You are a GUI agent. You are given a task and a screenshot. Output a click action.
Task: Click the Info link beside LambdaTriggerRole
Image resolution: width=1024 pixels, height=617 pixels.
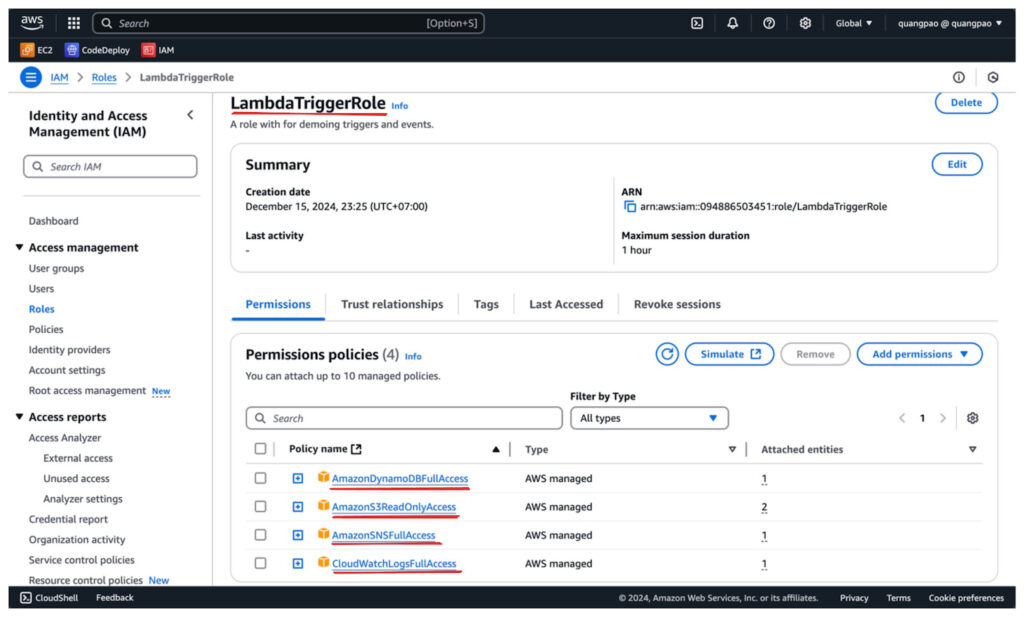(400, 106)
